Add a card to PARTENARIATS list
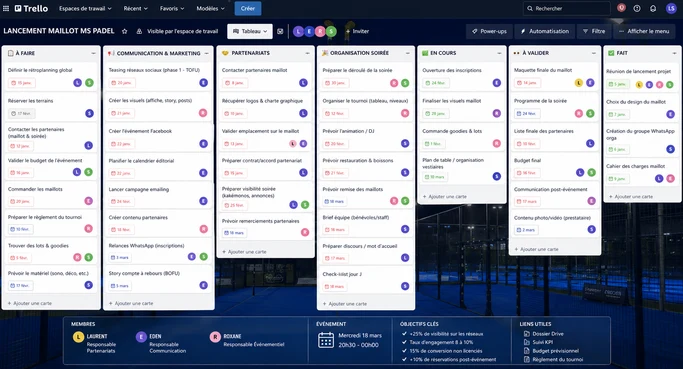 pos(244,252)
